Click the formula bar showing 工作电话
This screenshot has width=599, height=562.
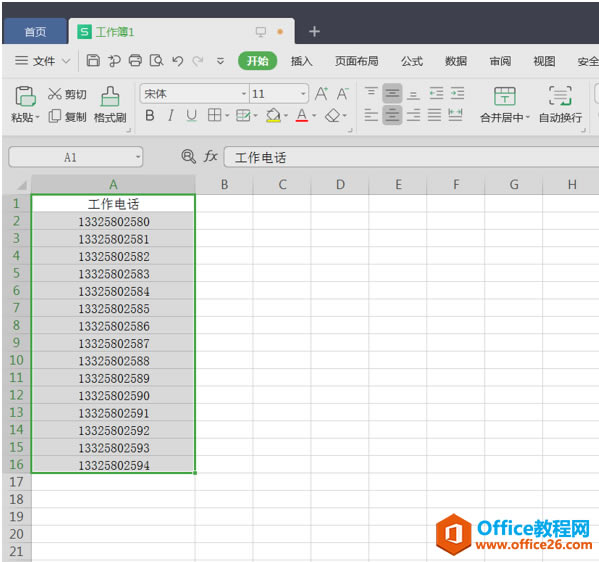tap(411, 157)
